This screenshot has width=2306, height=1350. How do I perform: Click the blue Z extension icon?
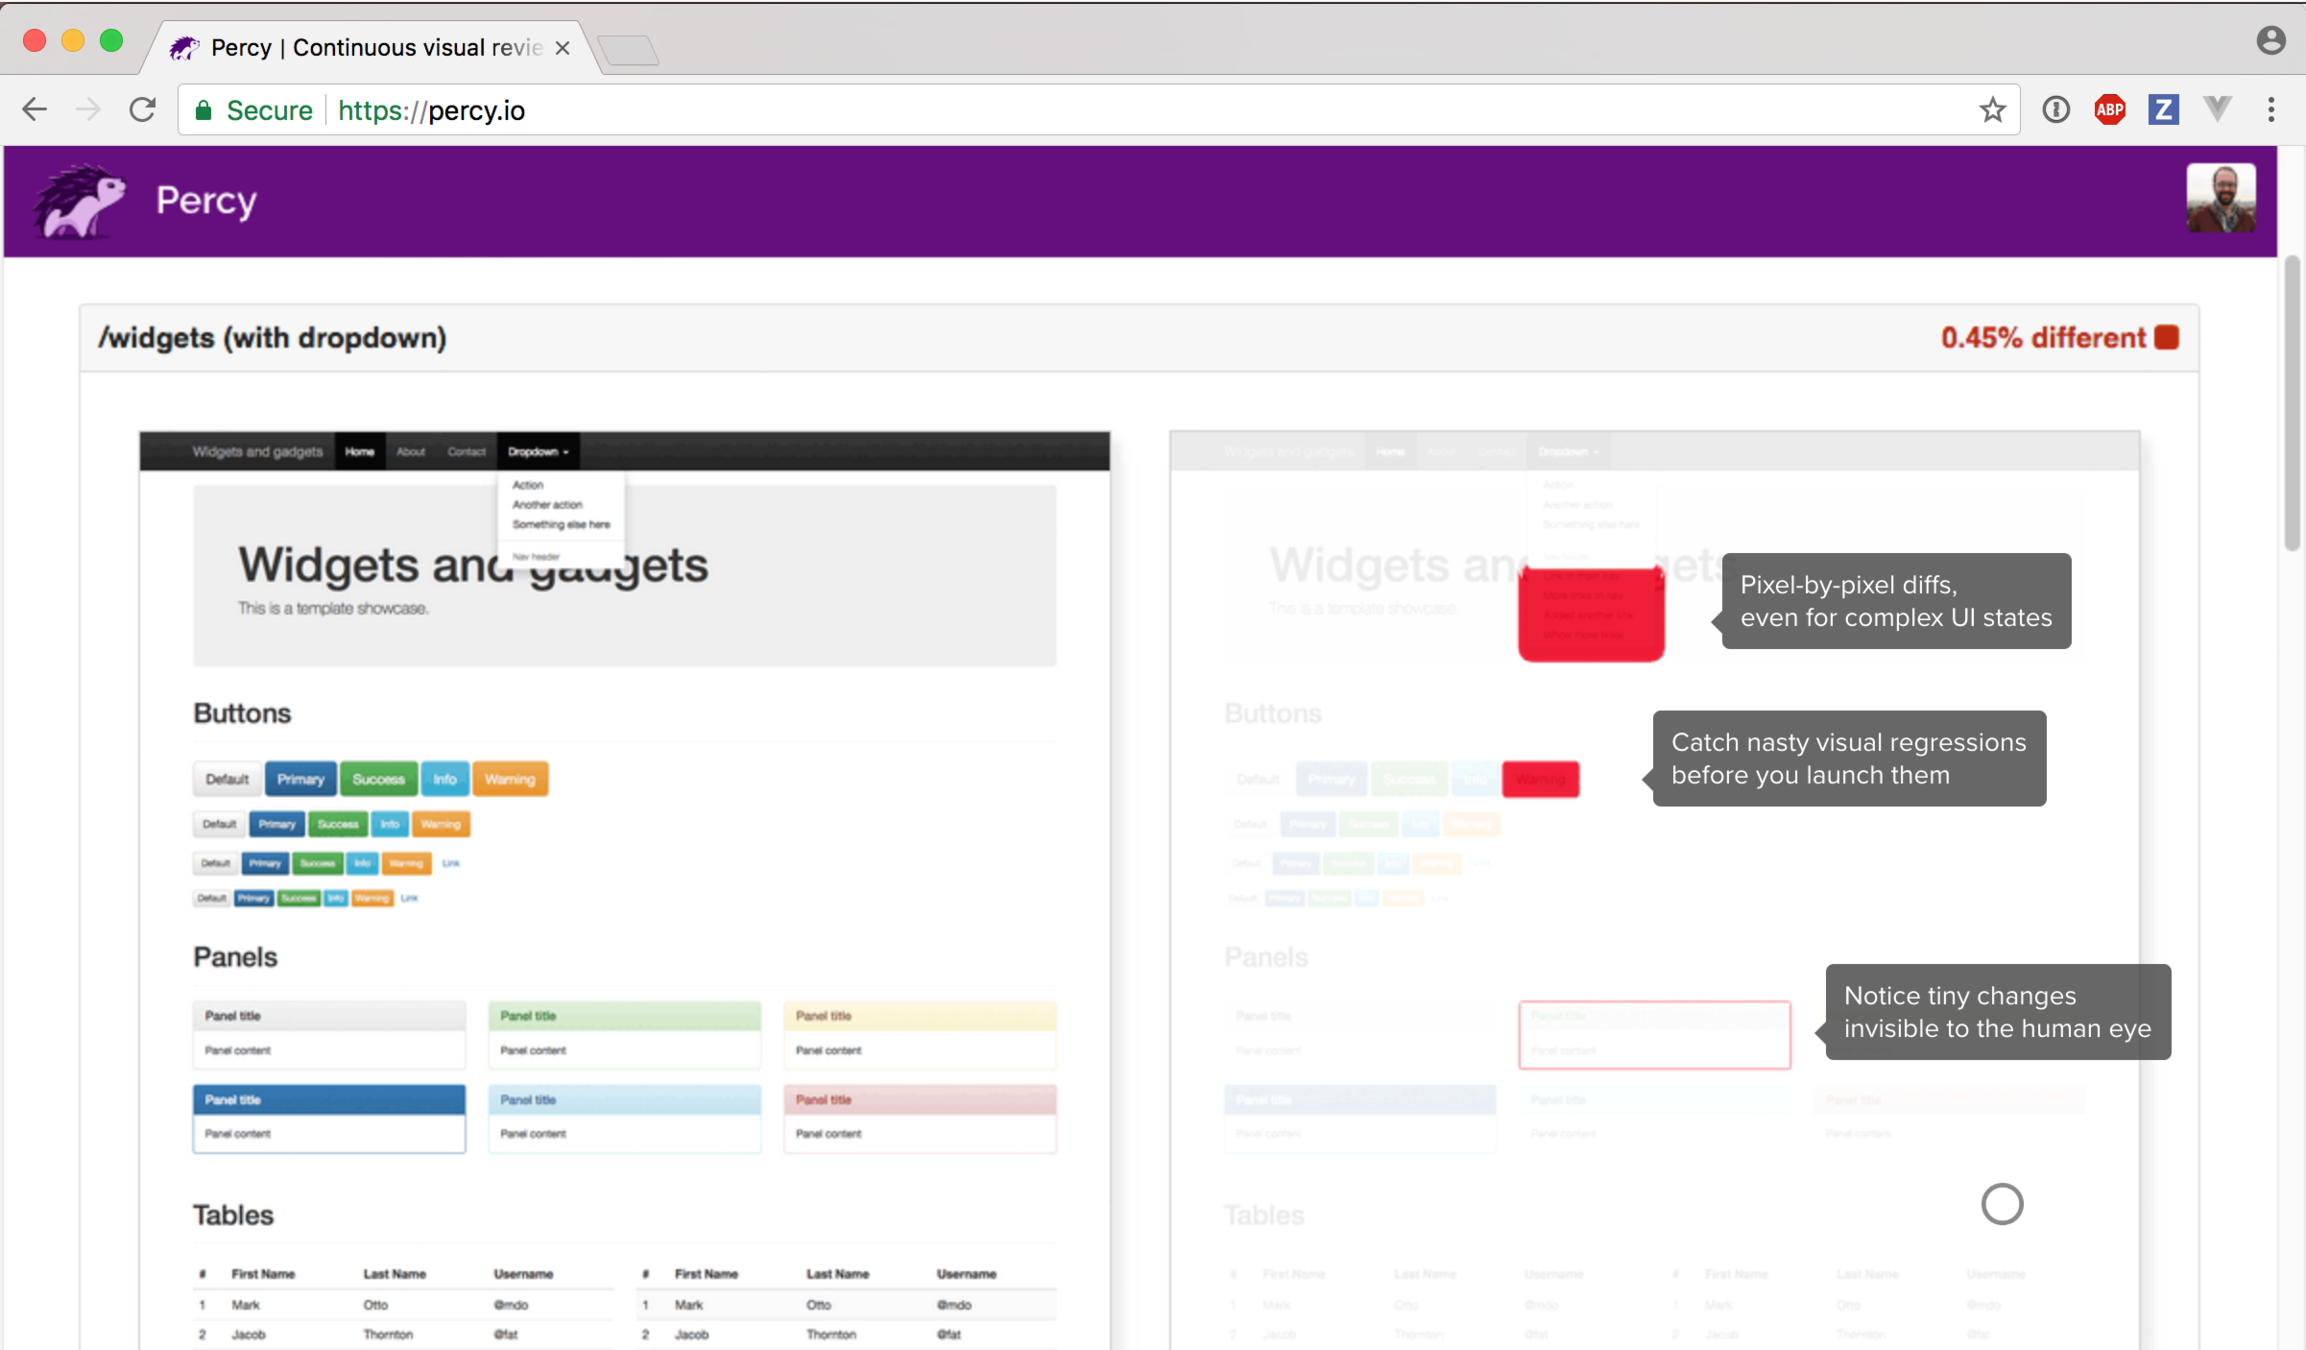pos(2163,110)
